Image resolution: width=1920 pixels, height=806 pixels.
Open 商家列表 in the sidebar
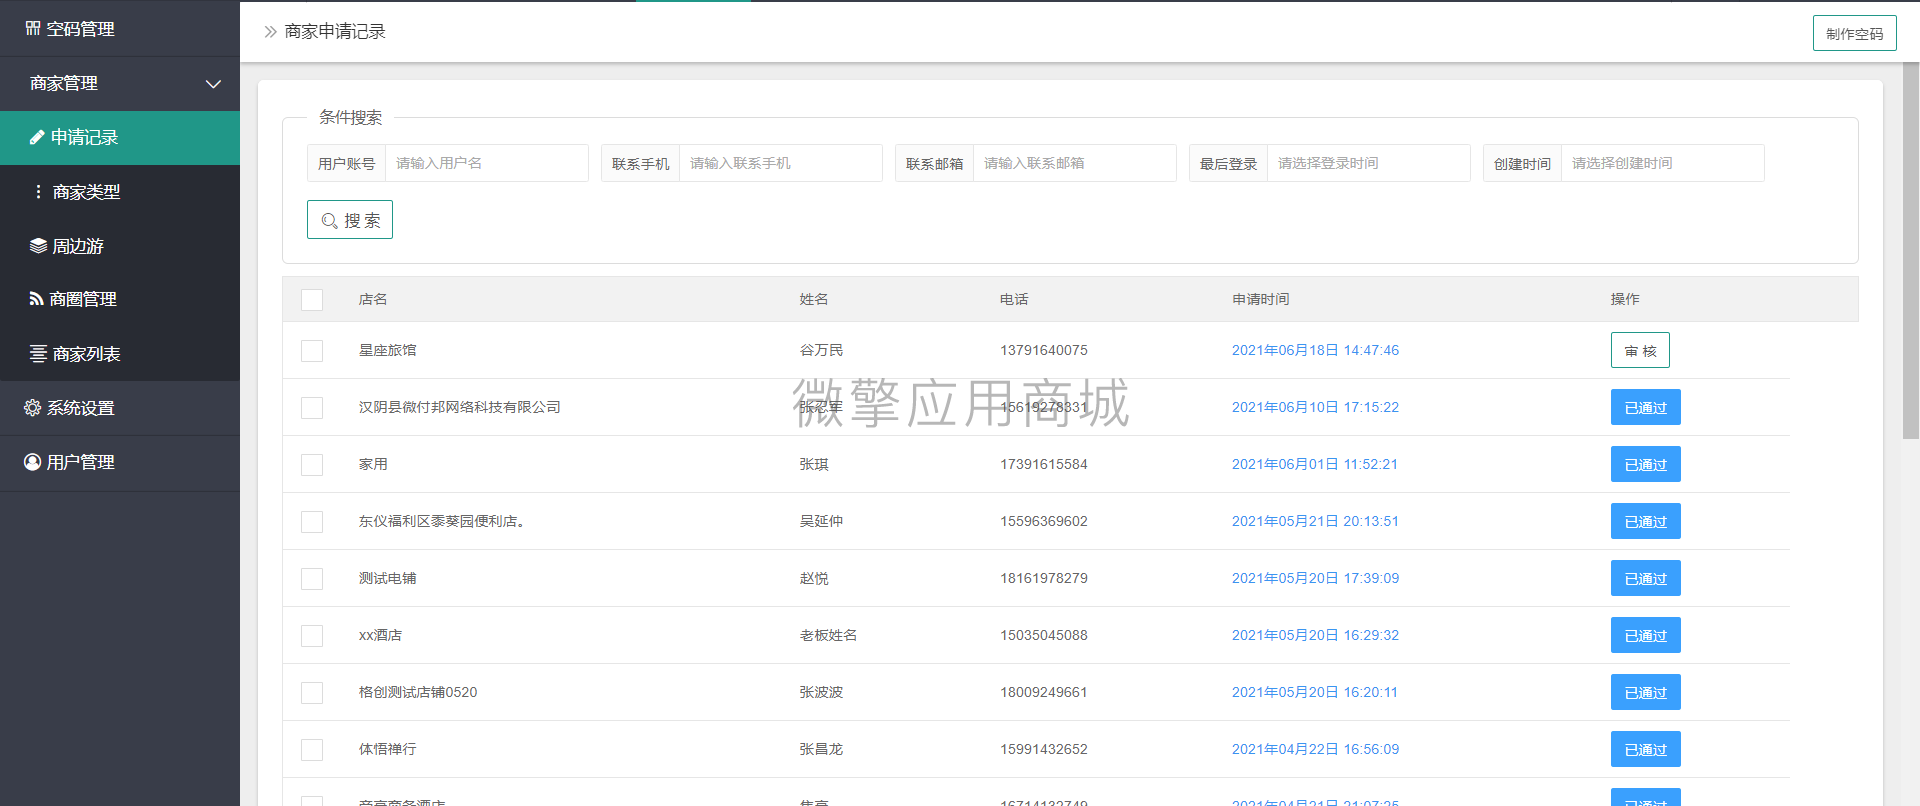(x=120, y=353)
